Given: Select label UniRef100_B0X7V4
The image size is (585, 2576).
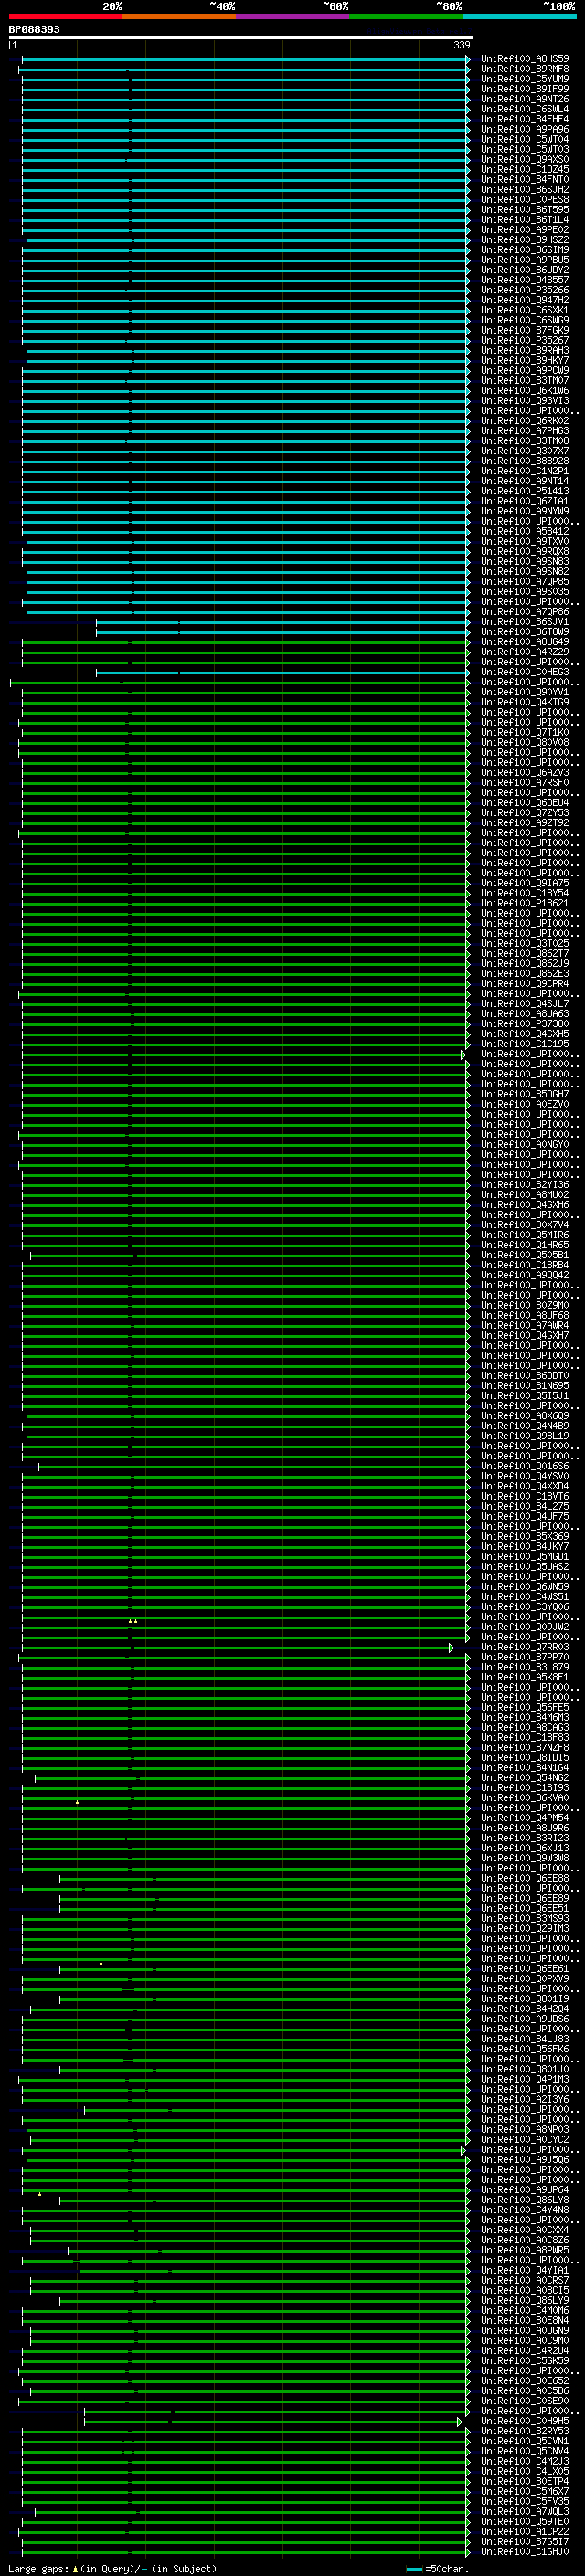Looking at the screenshot, I should point(524,1225).
